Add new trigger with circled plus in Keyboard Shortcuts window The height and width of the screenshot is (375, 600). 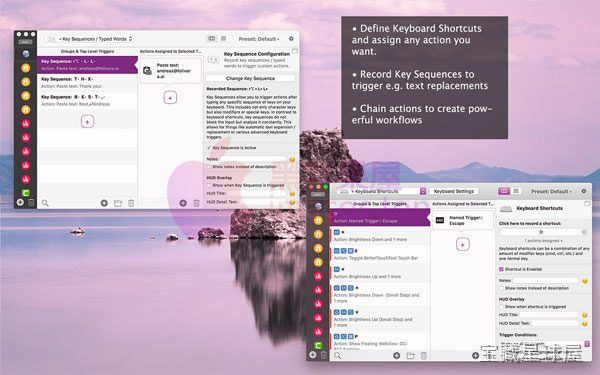(x=397, y=355)
